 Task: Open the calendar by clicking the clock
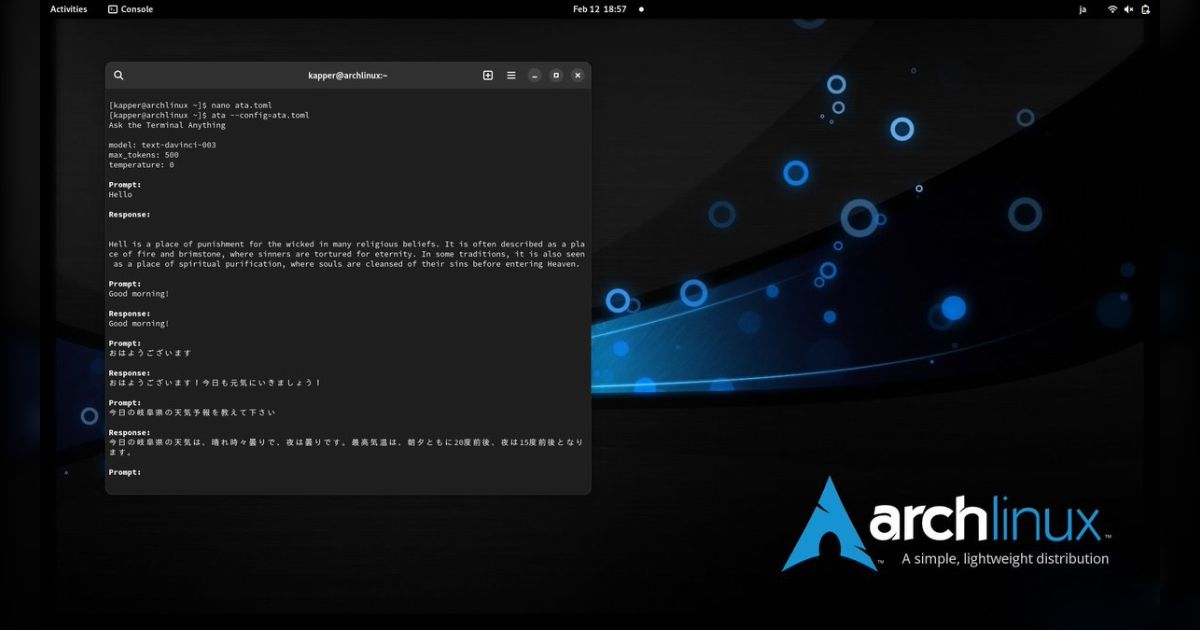point(598,9)
